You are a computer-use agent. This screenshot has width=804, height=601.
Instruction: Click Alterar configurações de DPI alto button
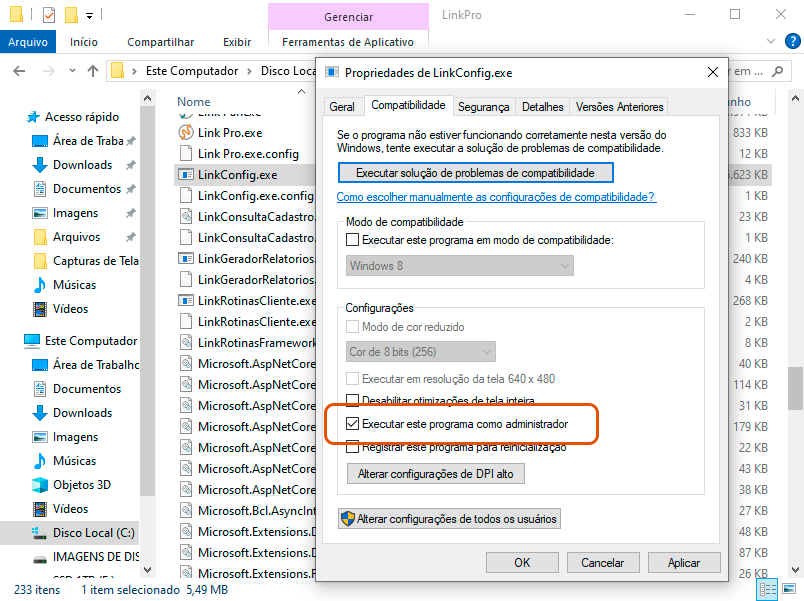click(435, 474)
